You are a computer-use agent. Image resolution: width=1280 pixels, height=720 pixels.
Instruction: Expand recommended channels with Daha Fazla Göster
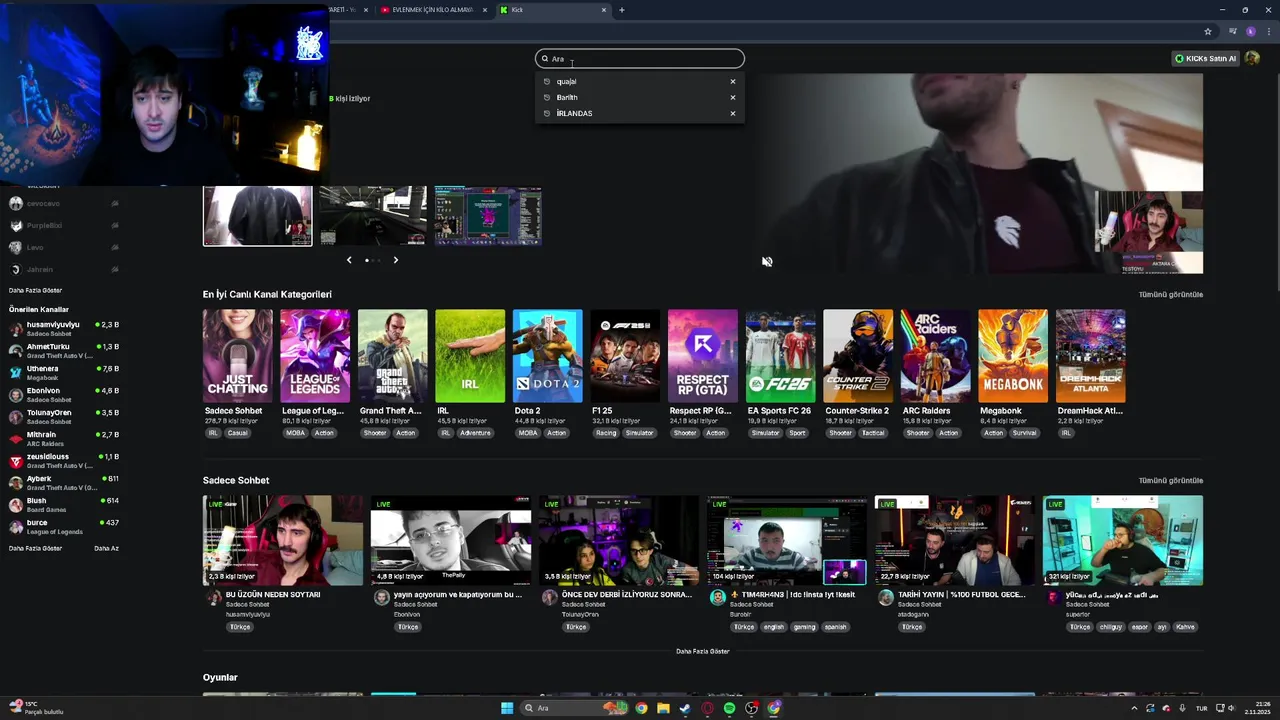pyautogui.click(x=35, y=549)
